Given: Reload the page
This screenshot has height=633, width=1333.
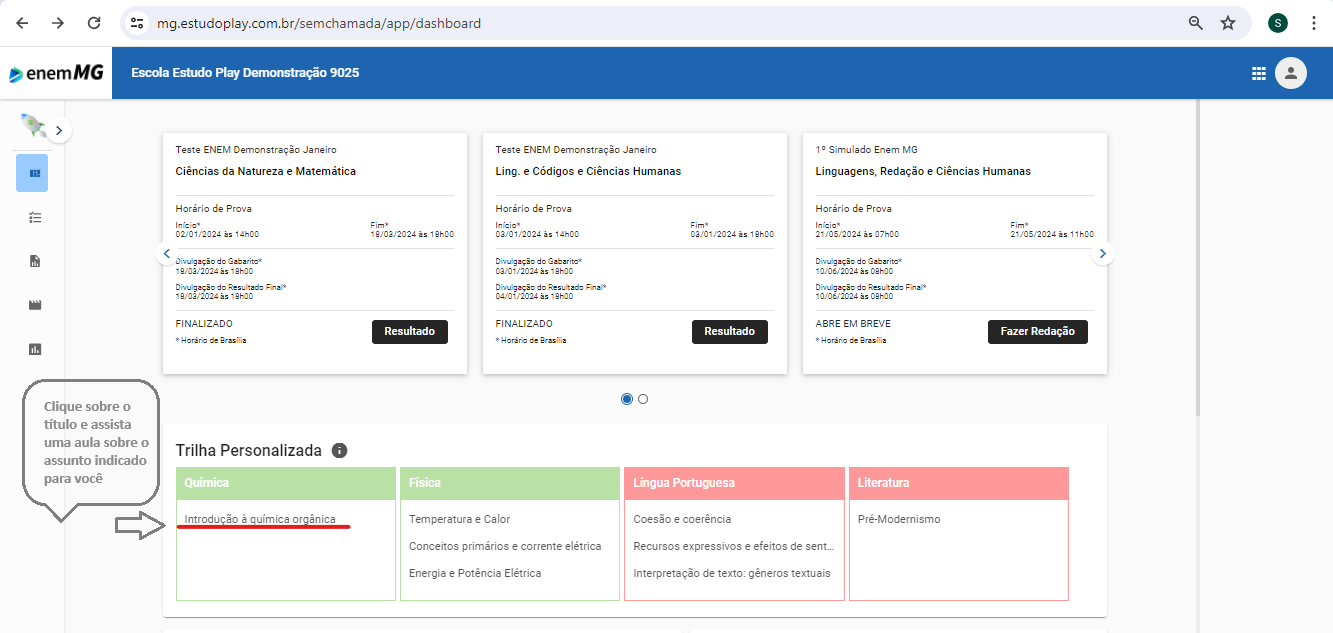Looking at the screenshot, I should pos(94,23).
